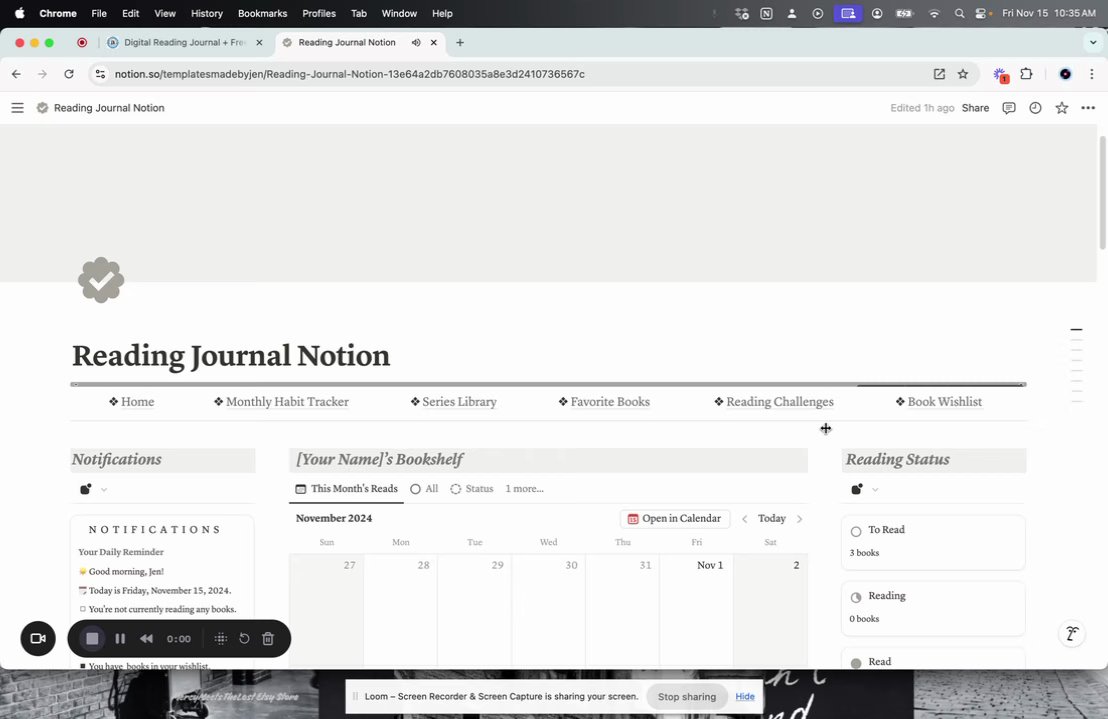Delete the Loom recording with trash

(x=268, y=638)
